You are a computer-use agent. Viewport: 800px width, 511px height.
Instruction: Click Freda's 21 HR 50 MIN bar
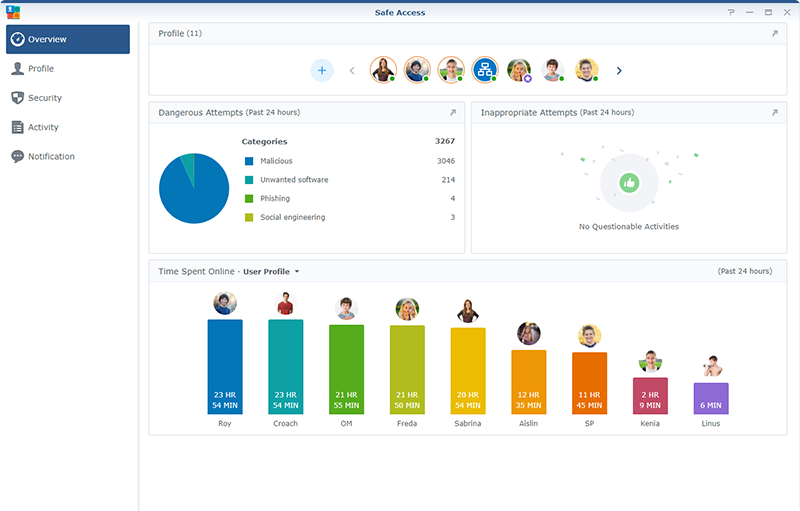[x=407, y=370]
